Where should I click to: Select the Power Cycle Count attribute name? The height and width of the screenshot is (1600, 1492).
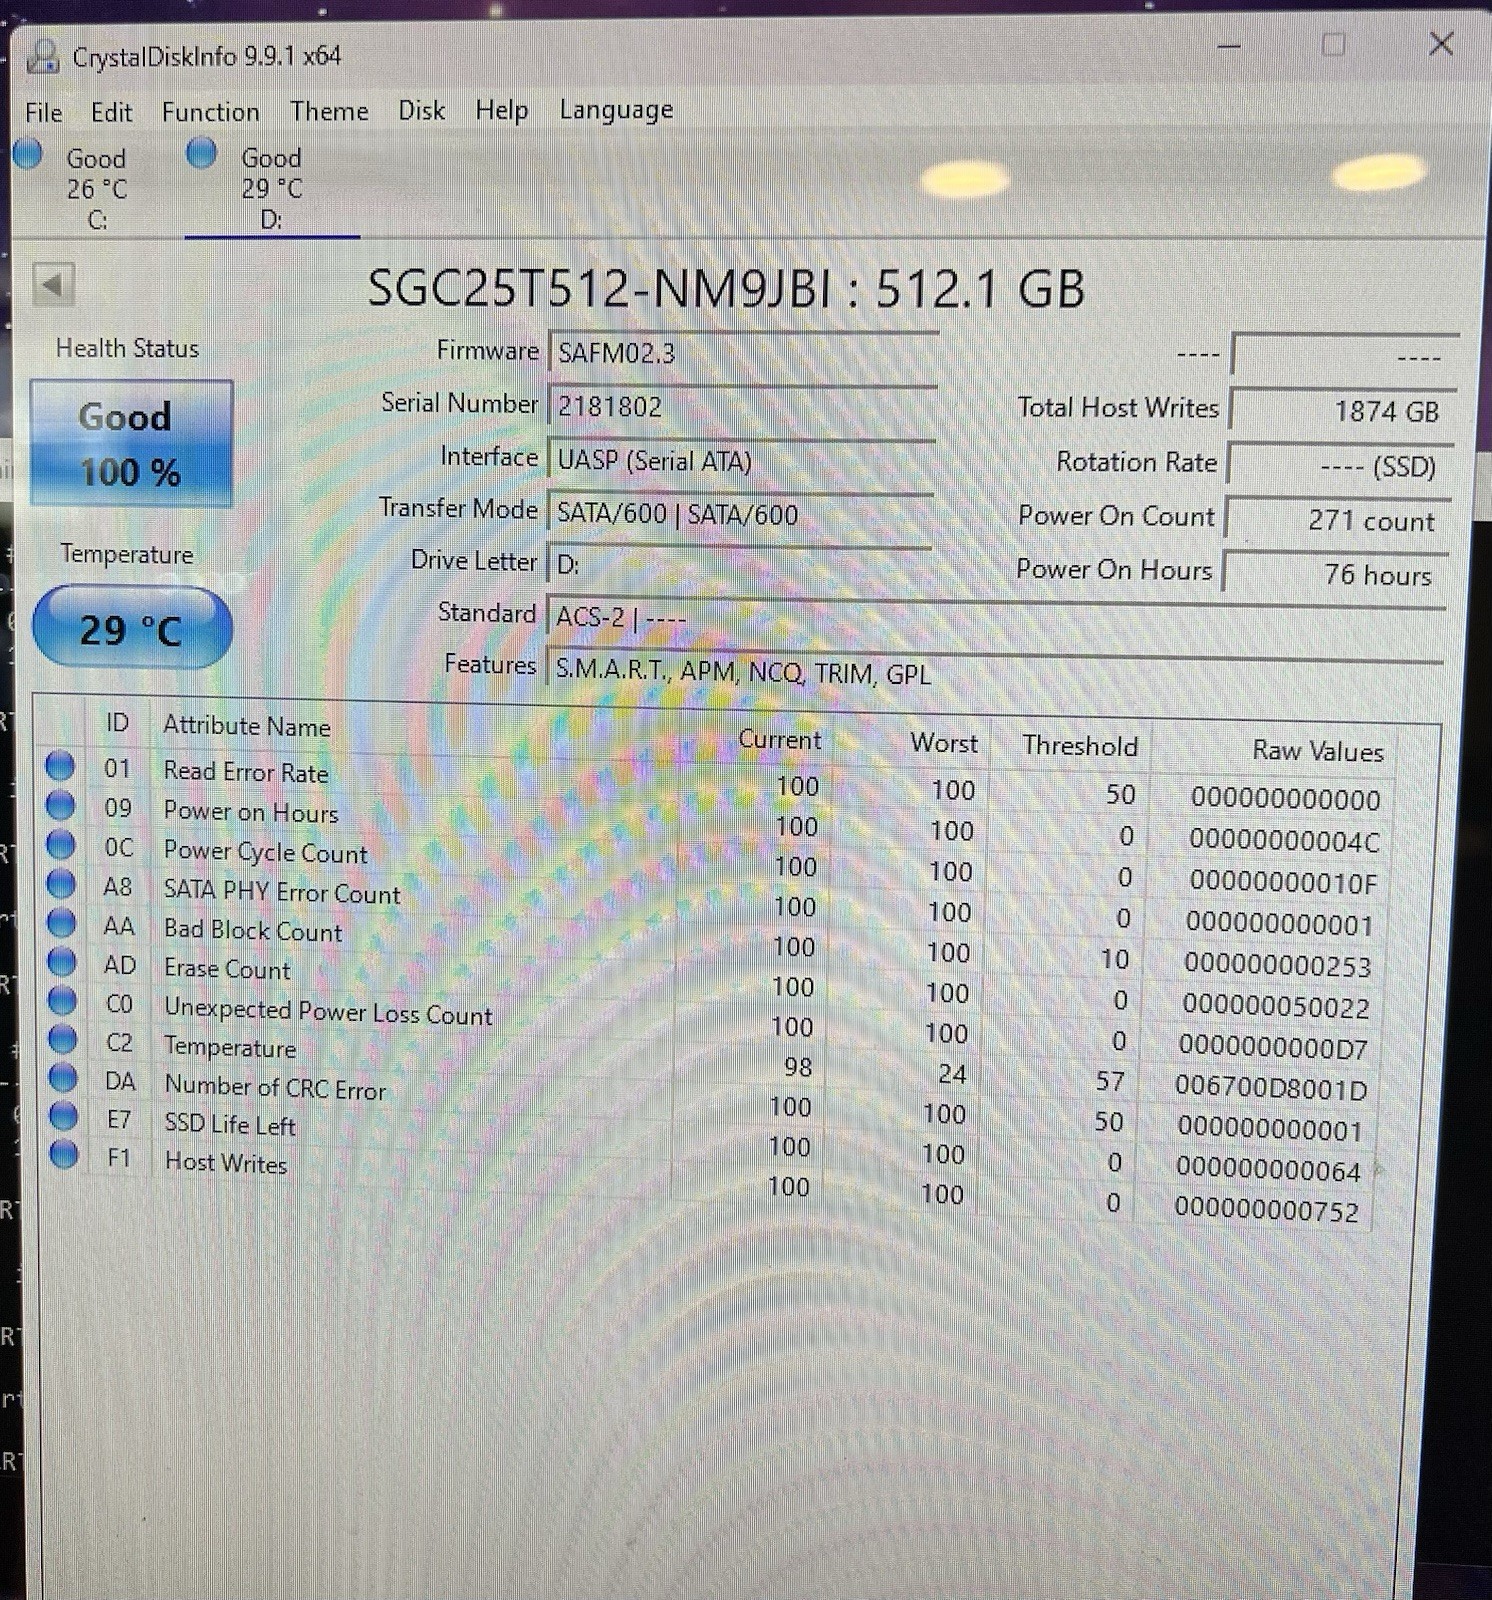click(265, 852)
